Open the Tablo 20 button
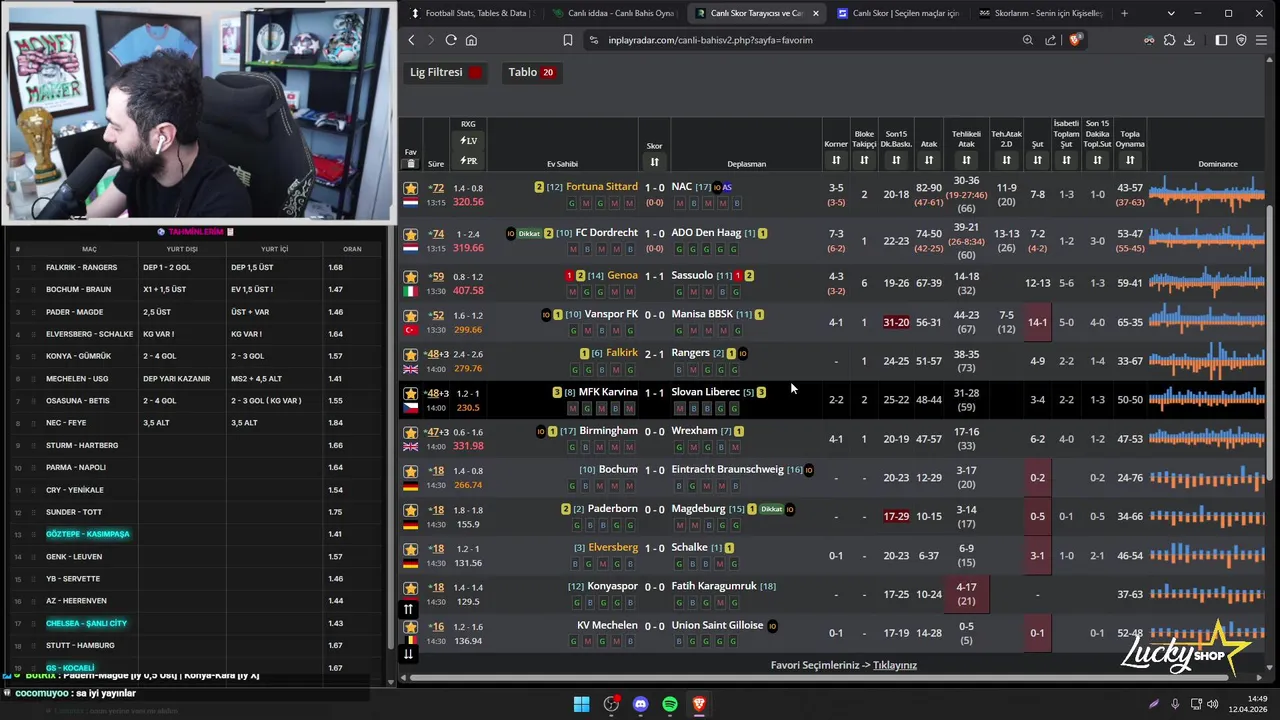The width and height of the screenshot is (1280, 720). click(x=531, y=72)
